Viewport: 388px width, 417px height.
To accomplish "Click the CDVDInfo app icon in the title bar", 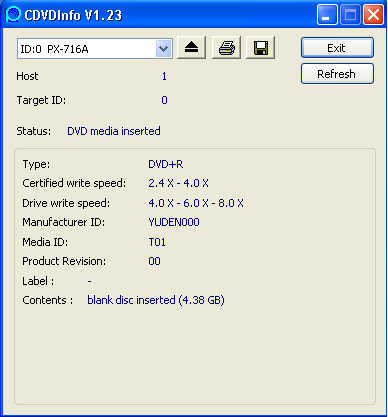I will pos(13,15).
